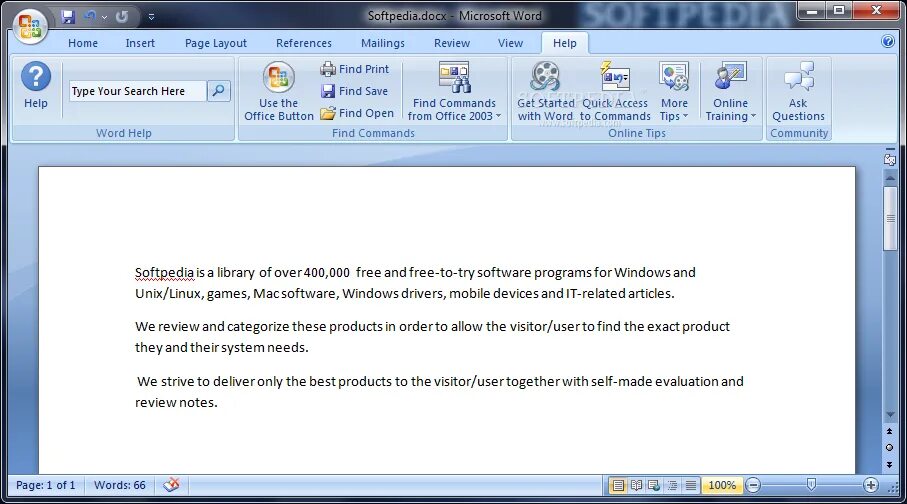
Task: Expand the More Tips dropdown
Action: tap(674, 91)
